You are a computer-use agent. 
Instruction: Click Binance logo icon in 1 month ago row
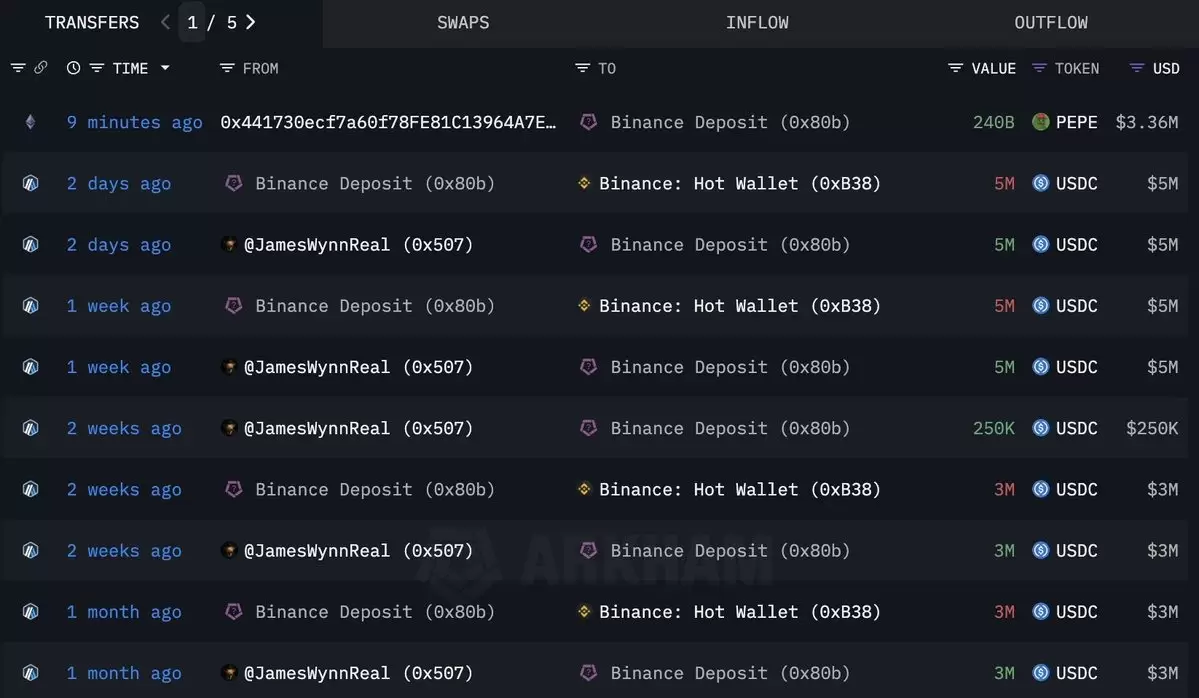click(584, 611)
